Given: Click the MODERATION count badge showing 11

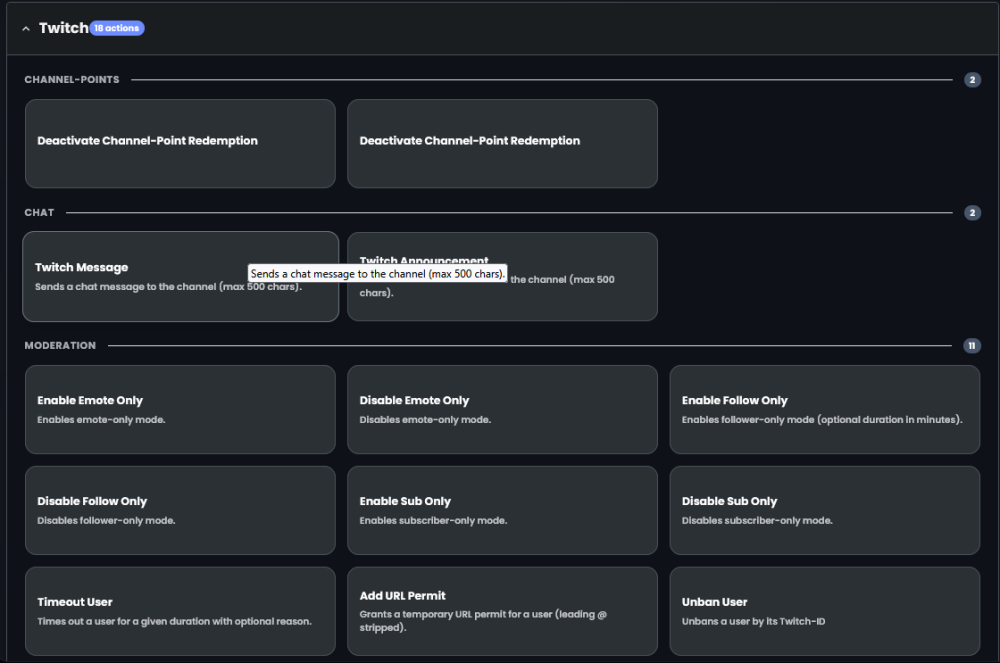Looking at the screenshot, I should point(972,346).
